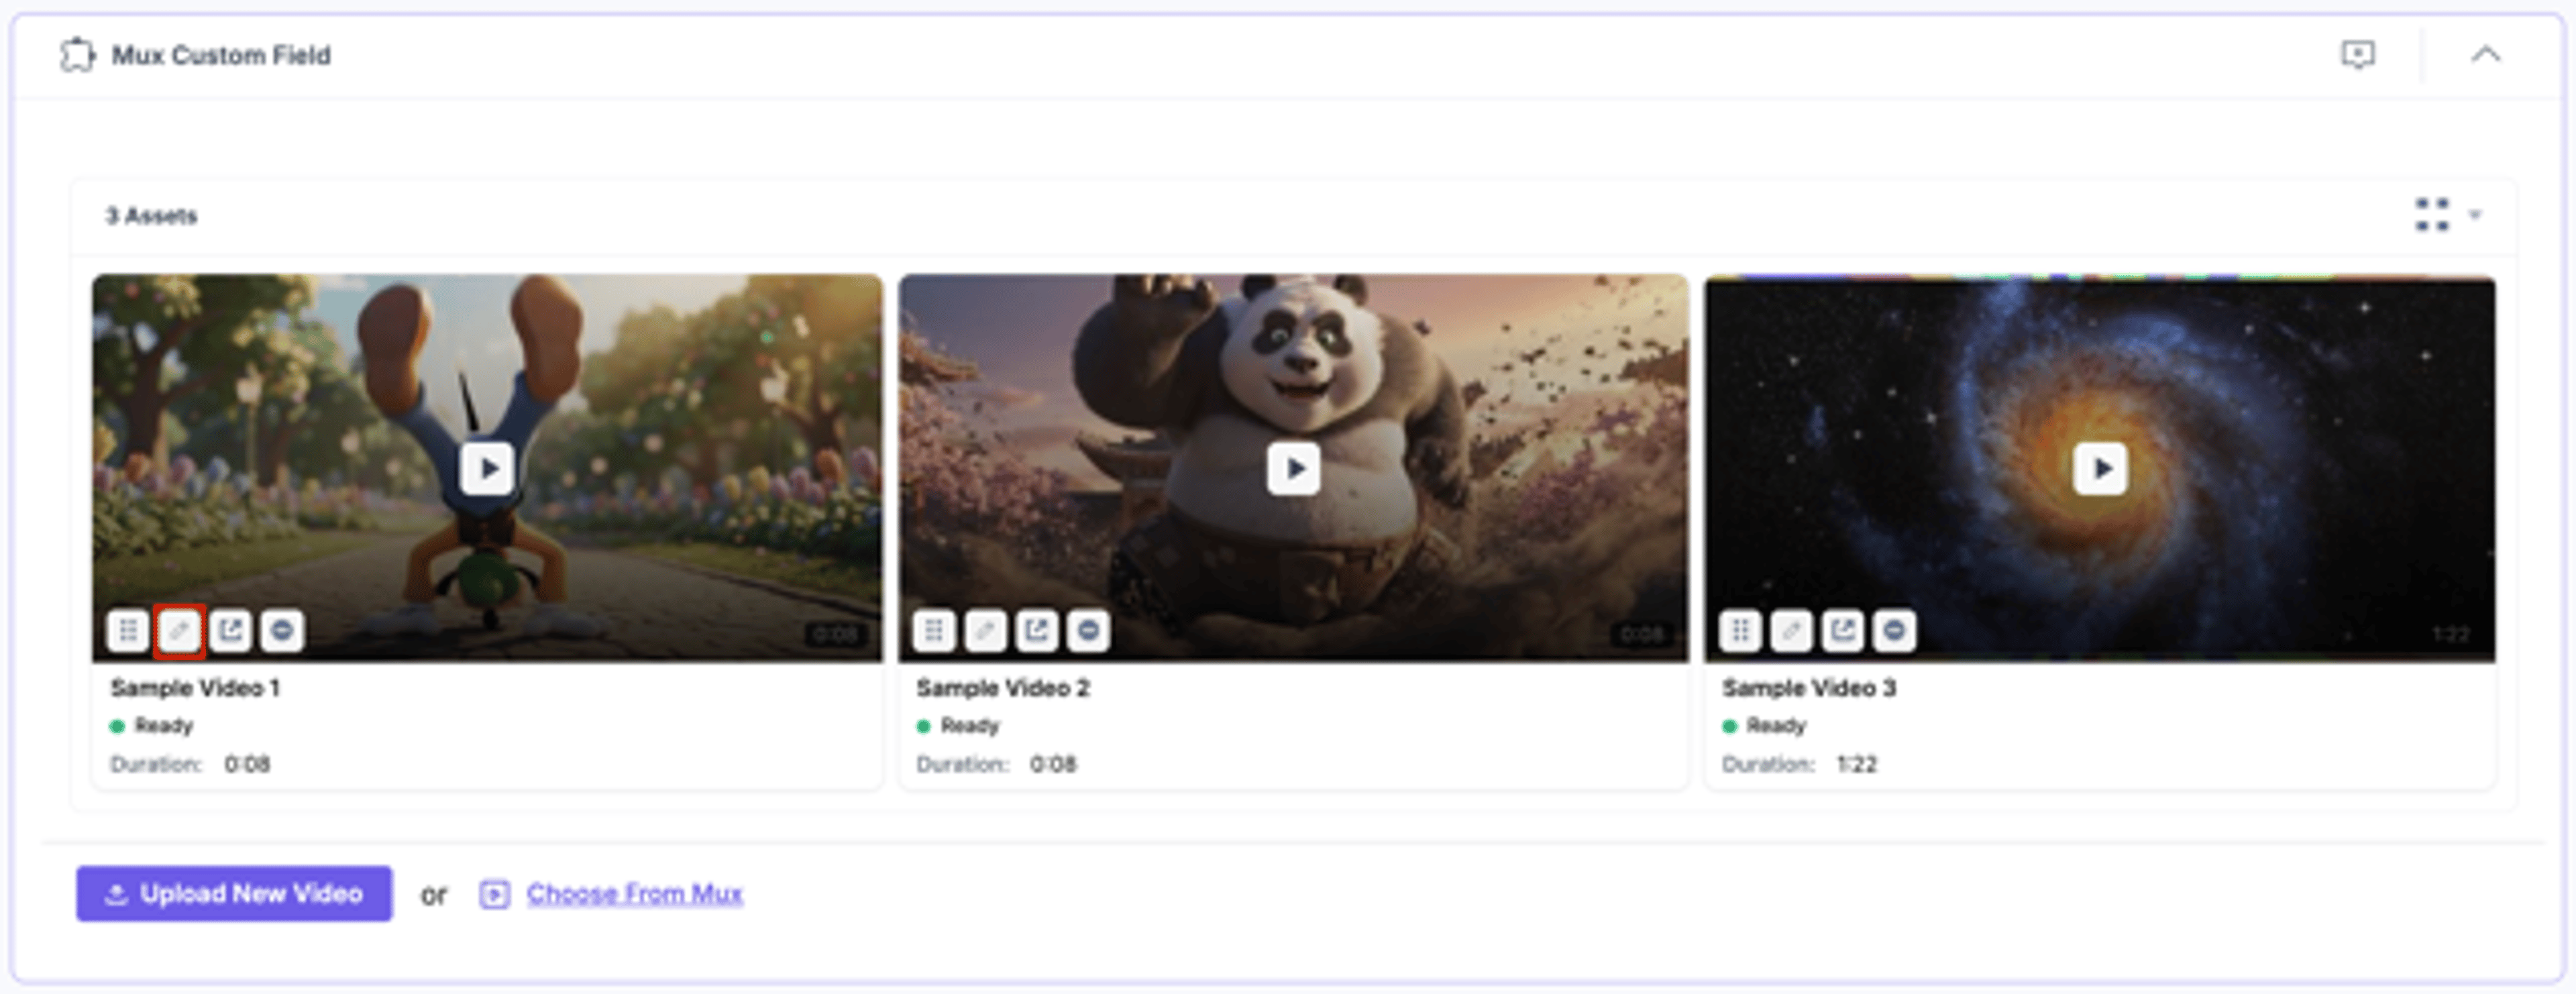Click Duration 0:08 under Sample Video 1

pyautogui.click(x=190, y=765)
